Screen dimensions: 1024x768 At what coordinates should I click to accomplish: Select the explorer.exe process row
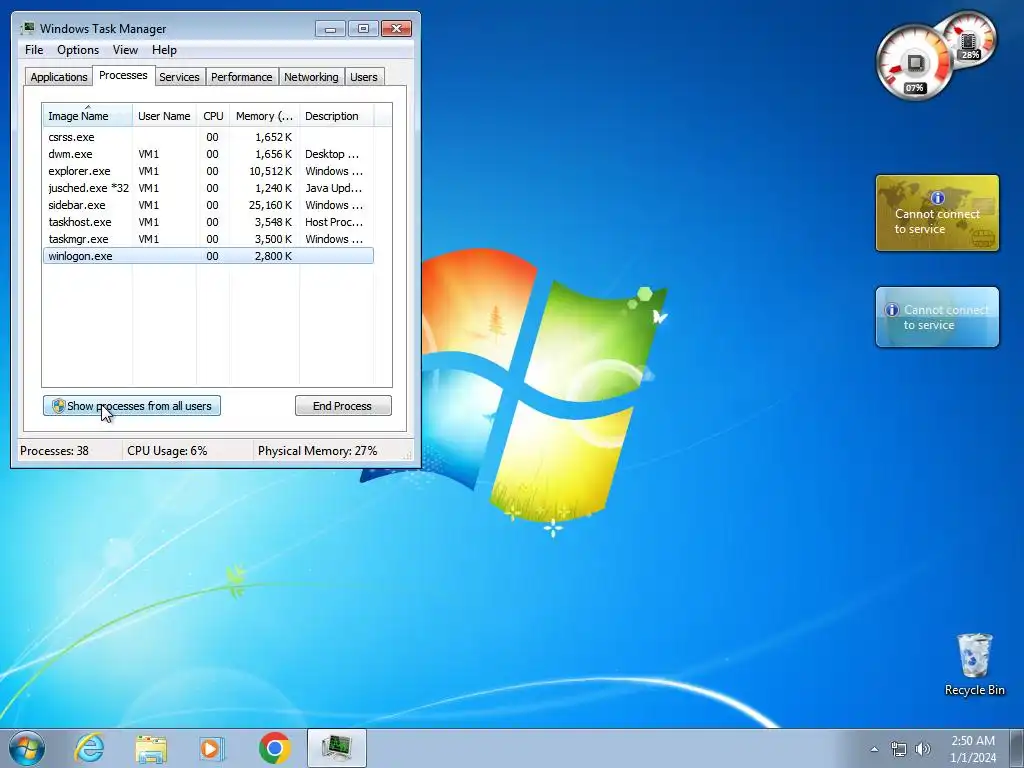tap(208, 171)
